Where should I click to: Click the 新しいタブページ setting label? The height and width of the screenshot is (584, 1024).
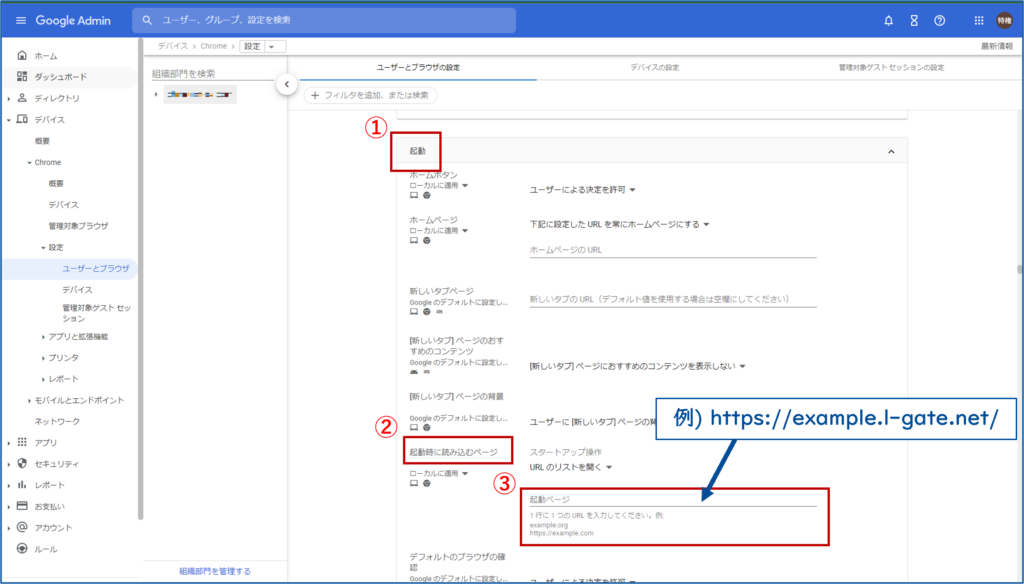pos(441,291)
